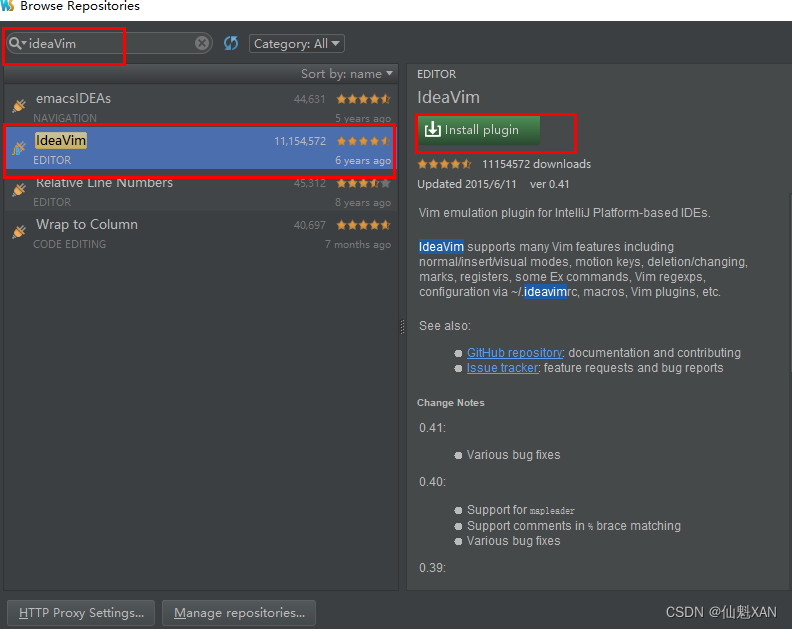Select the Wrap to Column plugin
The height and width of the screenshot is (629, 792).
click(201, 232)
